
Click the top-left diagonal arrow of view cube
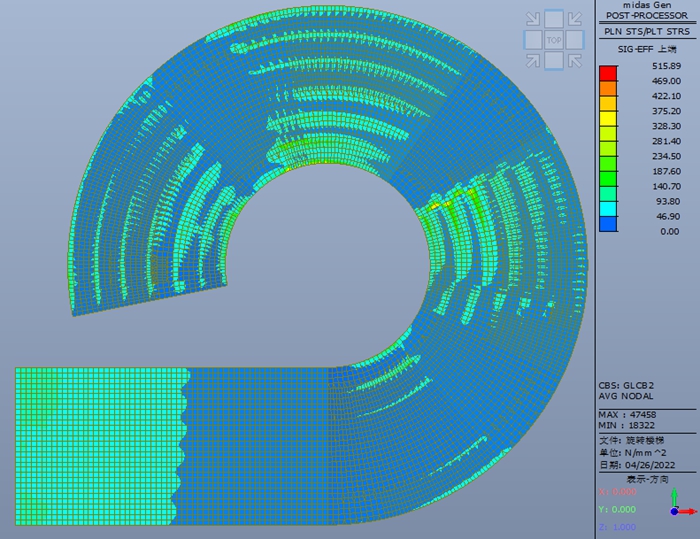coord(534,19)
